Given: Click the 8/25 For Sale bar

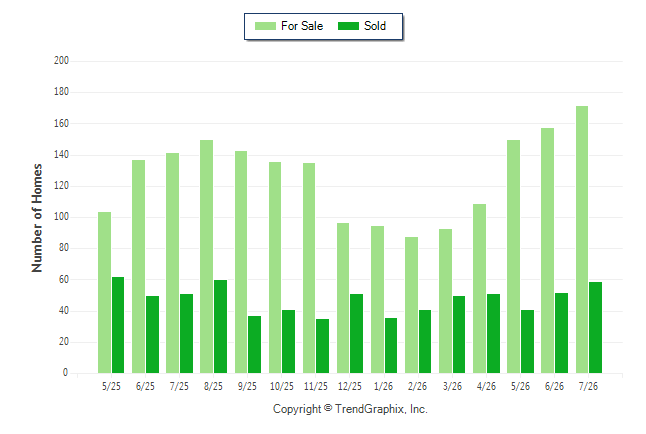Looking at the screenshot, I should point(206,256).
